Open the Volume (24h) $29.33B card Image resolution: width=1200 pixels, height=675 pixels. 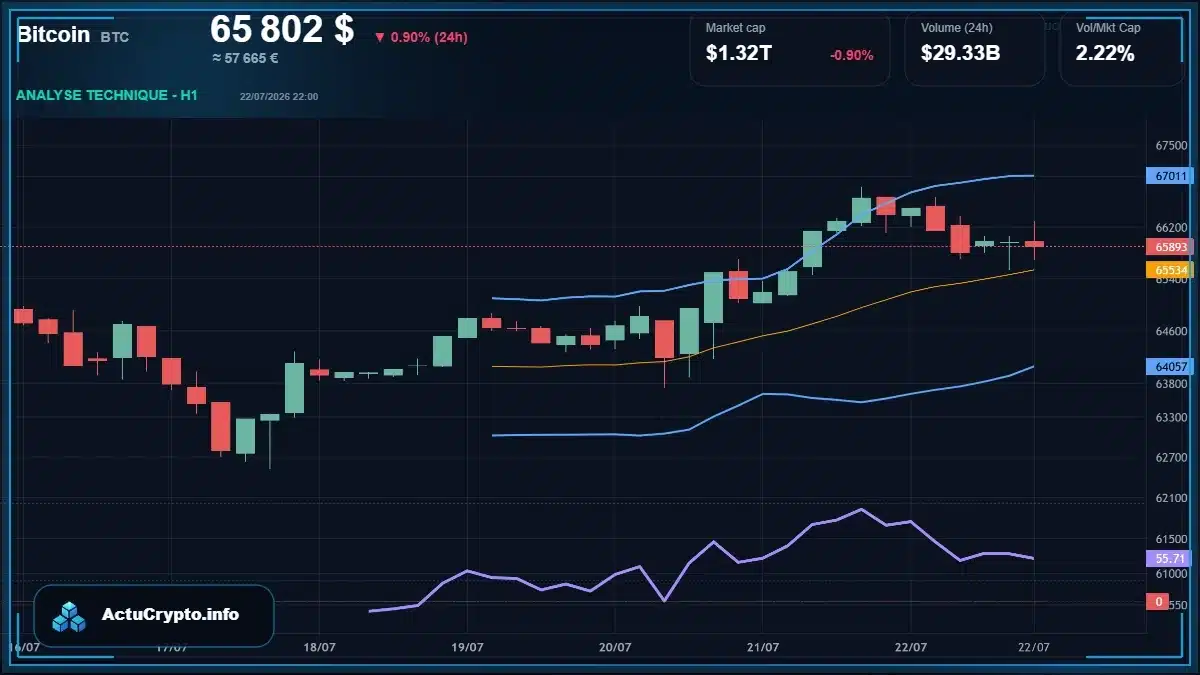click(975, 48)
